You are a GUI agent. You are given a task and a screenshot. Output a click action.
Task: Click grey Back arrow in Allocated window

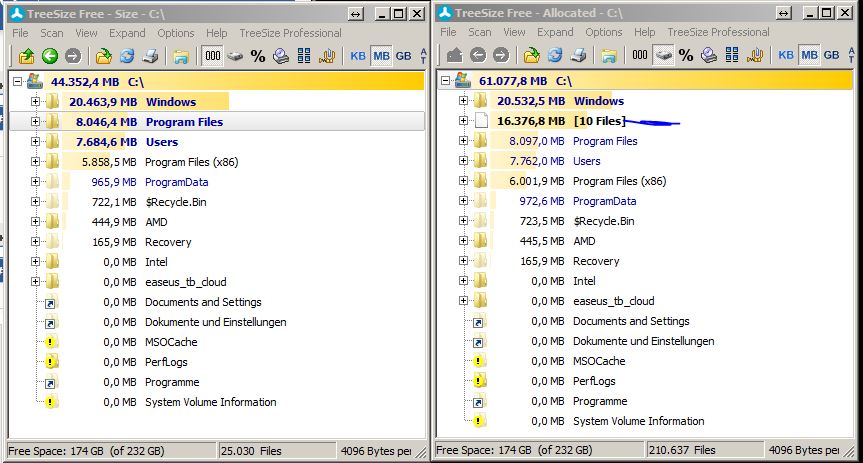pyautogui.click(x=478, y=55)
